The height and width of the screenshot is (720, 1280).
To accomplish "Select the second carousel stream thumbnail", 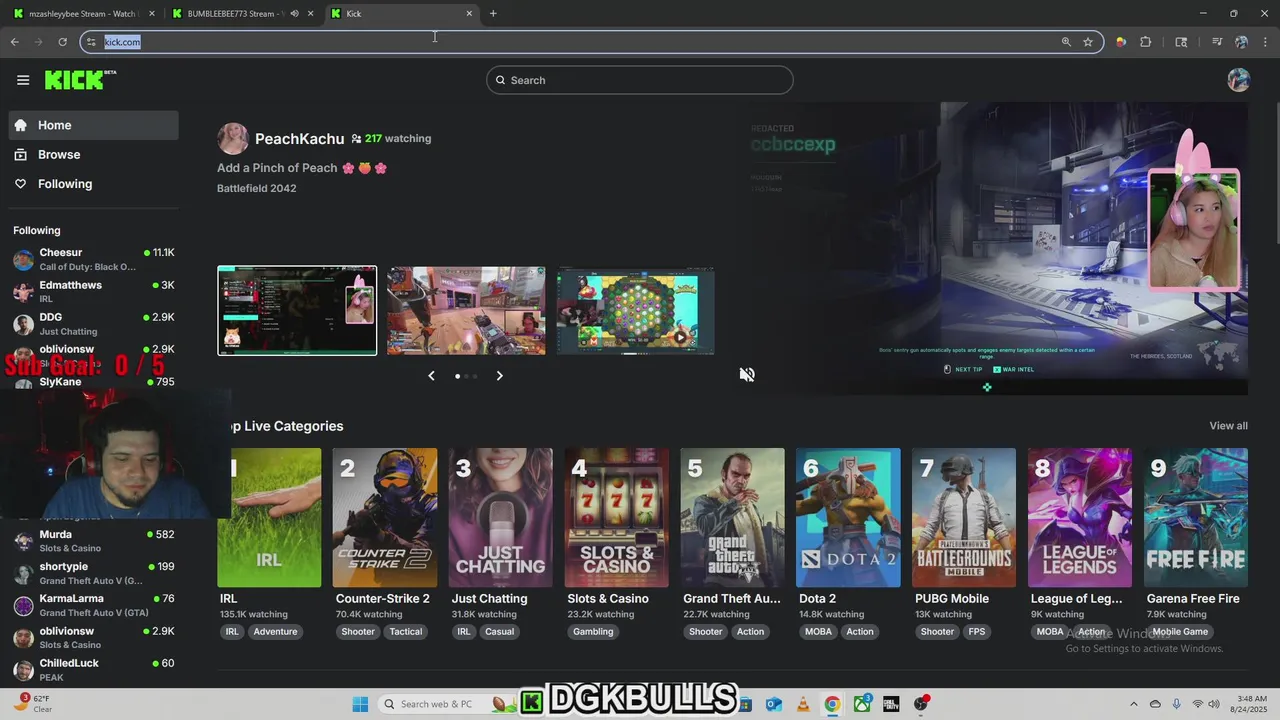I will point(466,310).
